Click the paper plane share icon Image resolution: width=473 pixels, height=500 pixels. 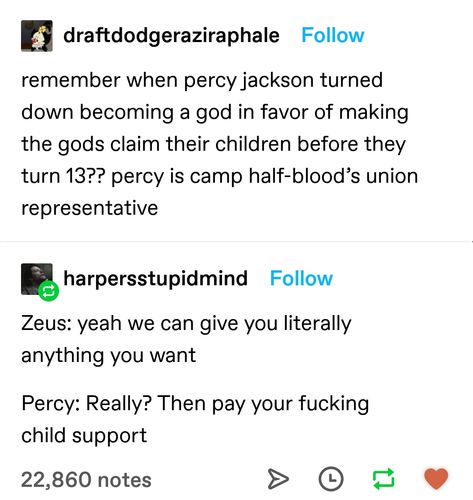[278, 479]
